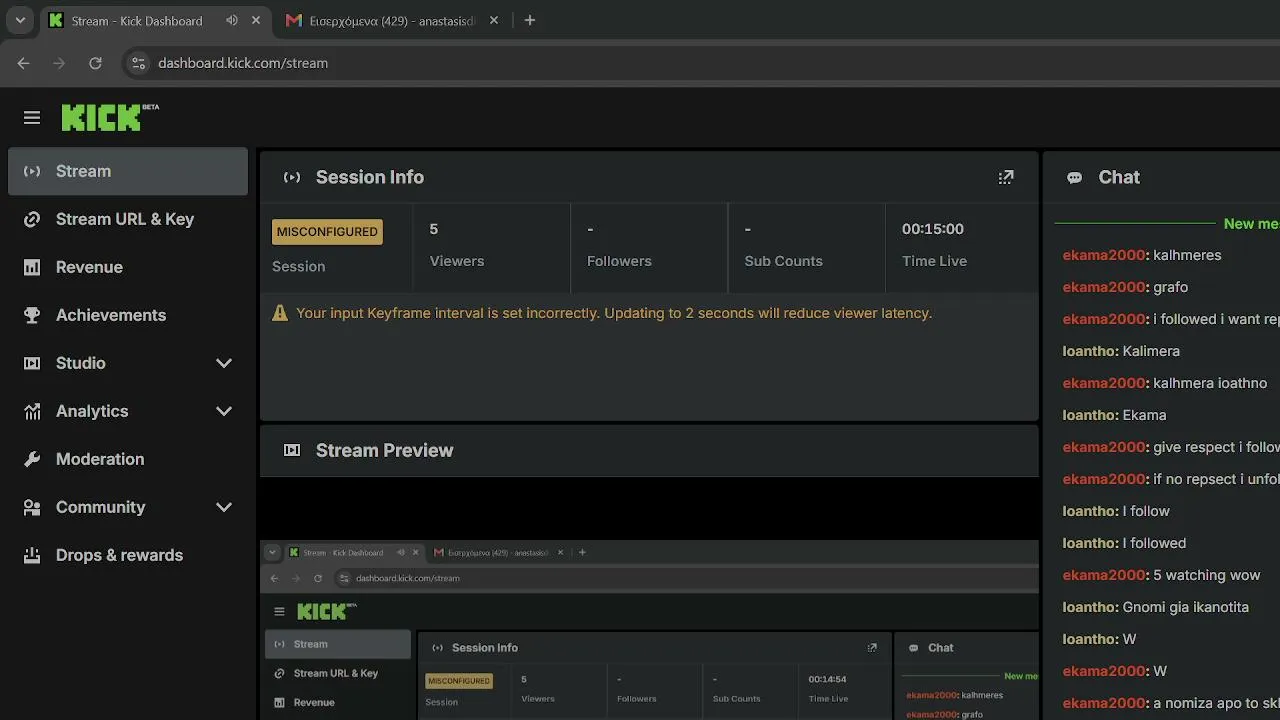This screenshot has width=1280, height=720.
Task: Click Ioantho on the Ekama message
Action: (1090, 415)
